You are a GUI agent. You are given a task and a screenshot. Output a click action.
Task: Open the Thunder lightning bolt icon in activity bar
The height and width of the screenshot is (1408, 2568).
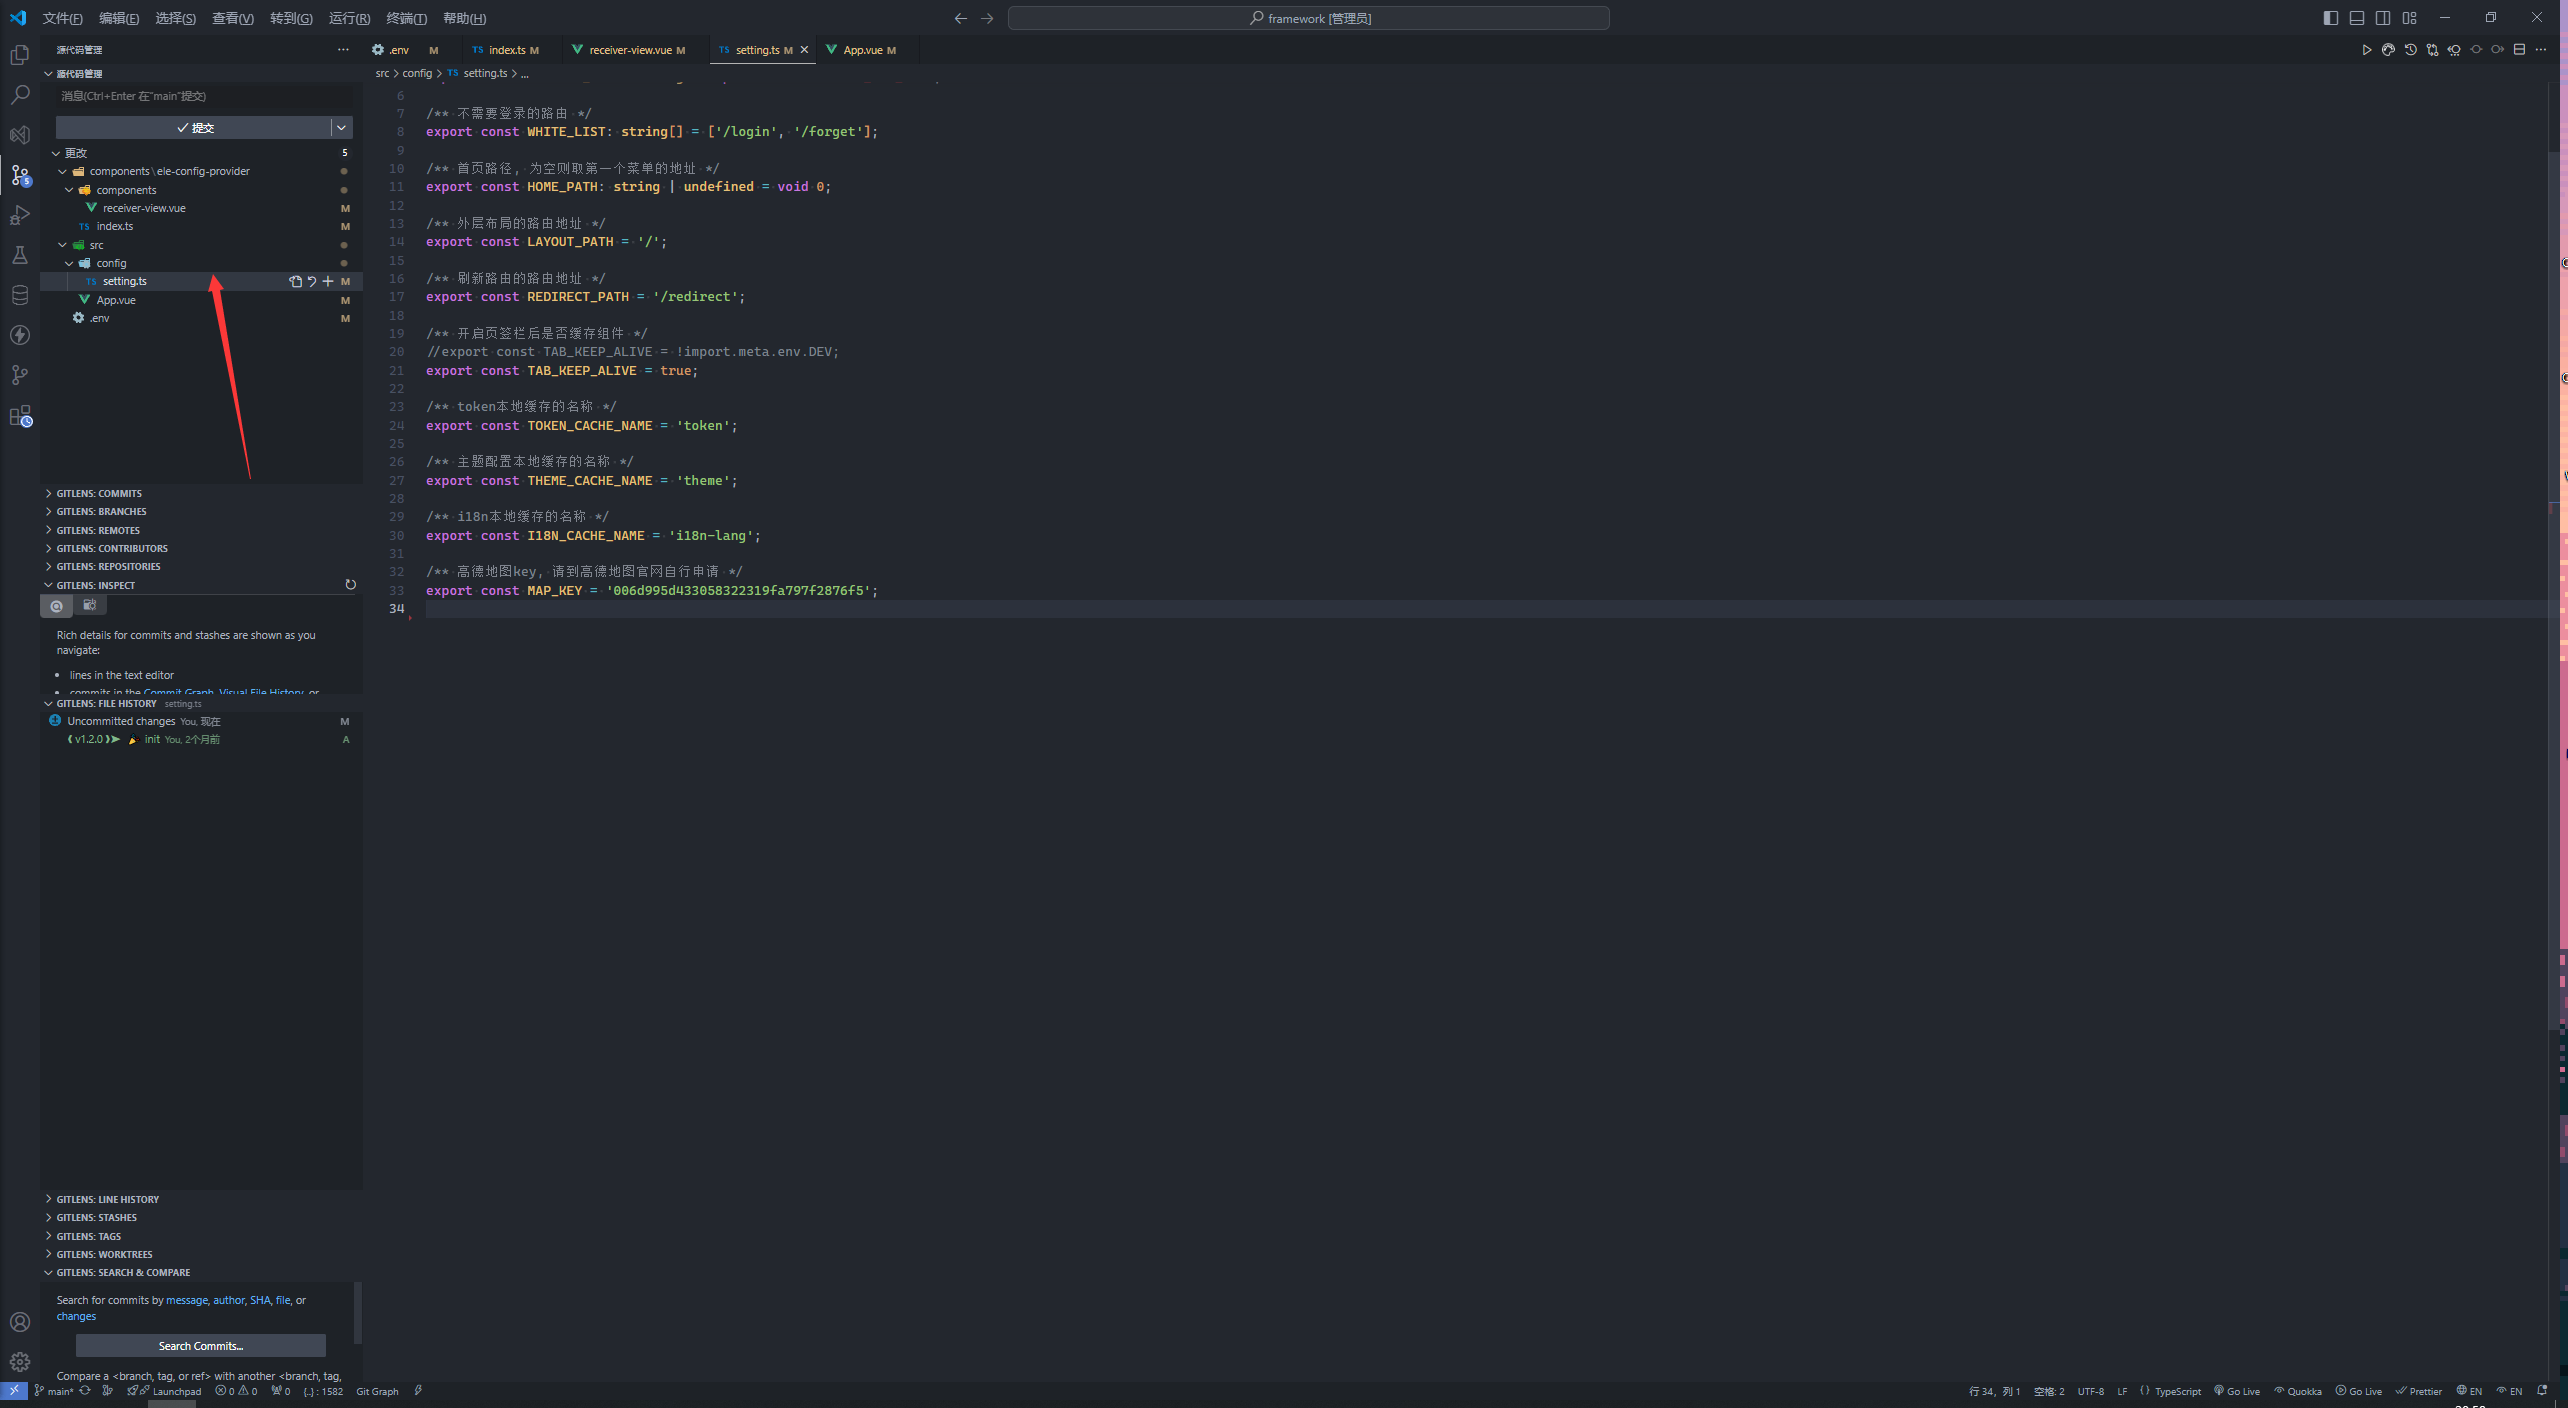[19, 335]
